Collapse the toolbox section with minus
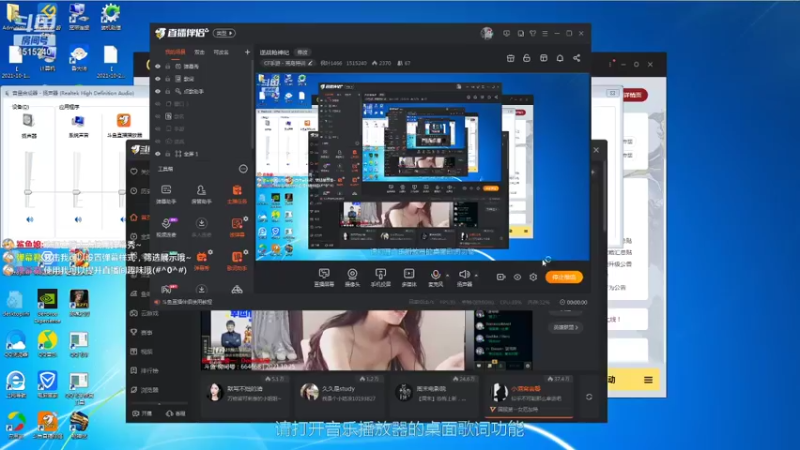 [x=243, y=169]
